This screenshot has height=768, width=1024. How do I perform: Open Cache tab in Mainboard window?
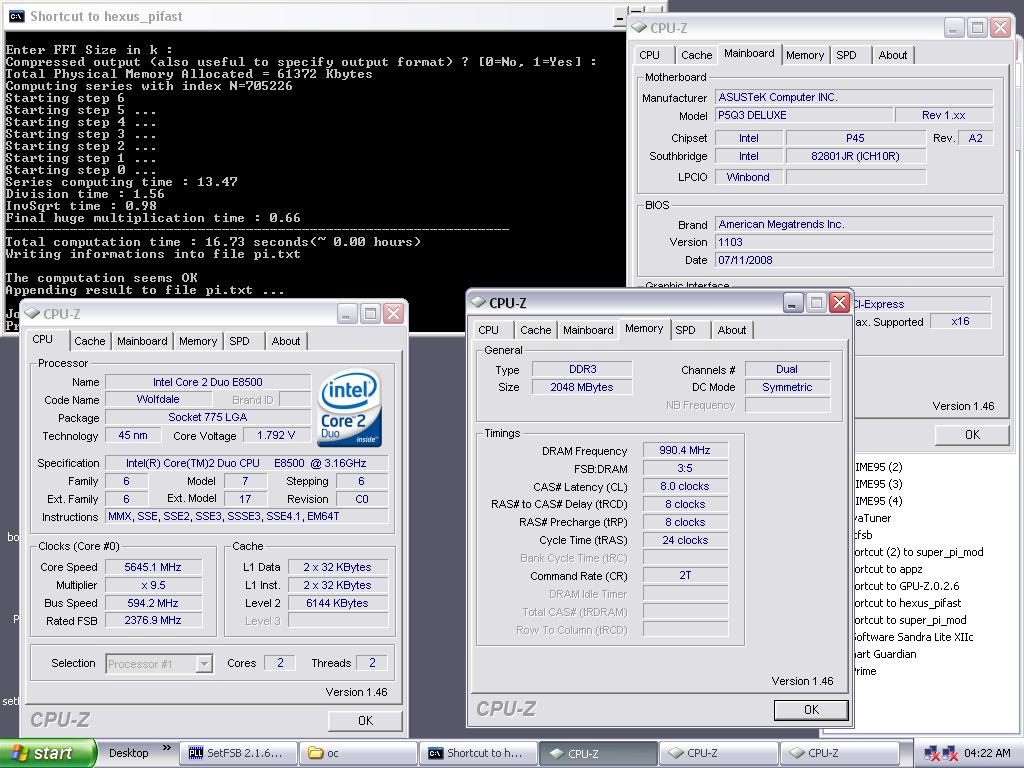pyautogui.click(x=696, y=55)
